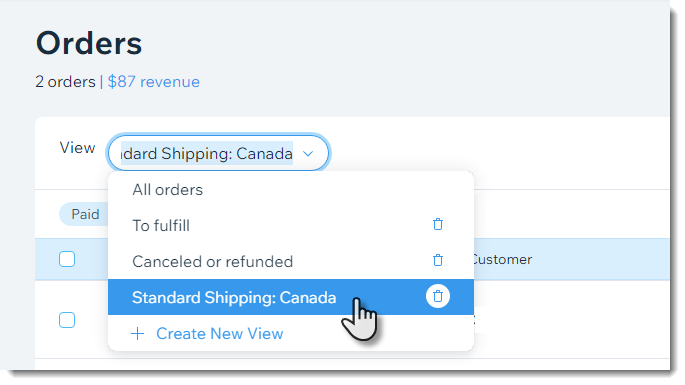
Task: Check the first order row's checkbox
Action: (67, 320)
